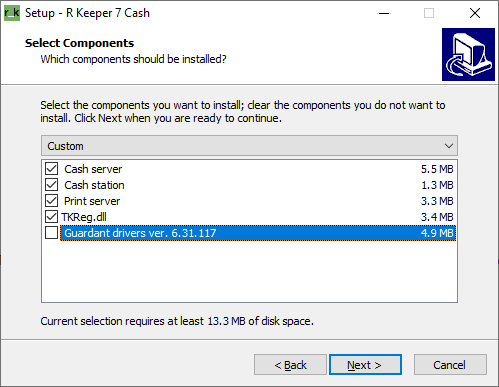499x387 pixels.
Task: Uncheck the Cash station checkbox
Action: point(52,185)
